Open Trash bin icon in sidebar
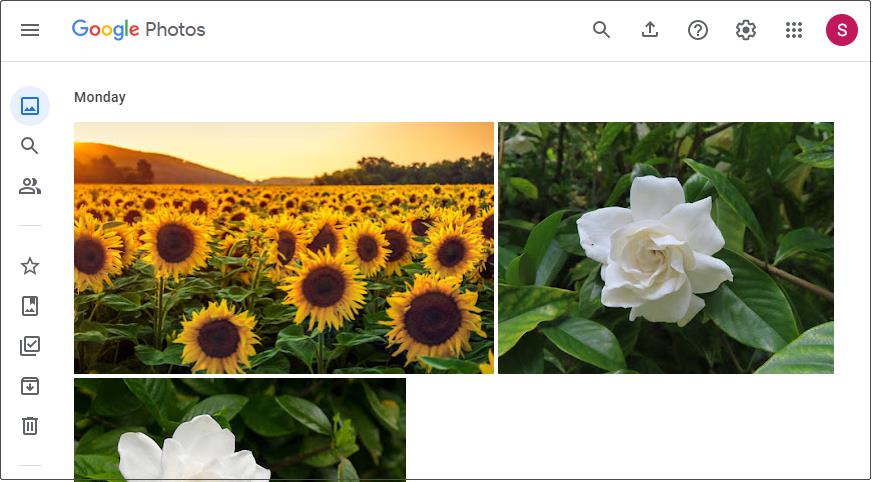 tap(30, 426)
